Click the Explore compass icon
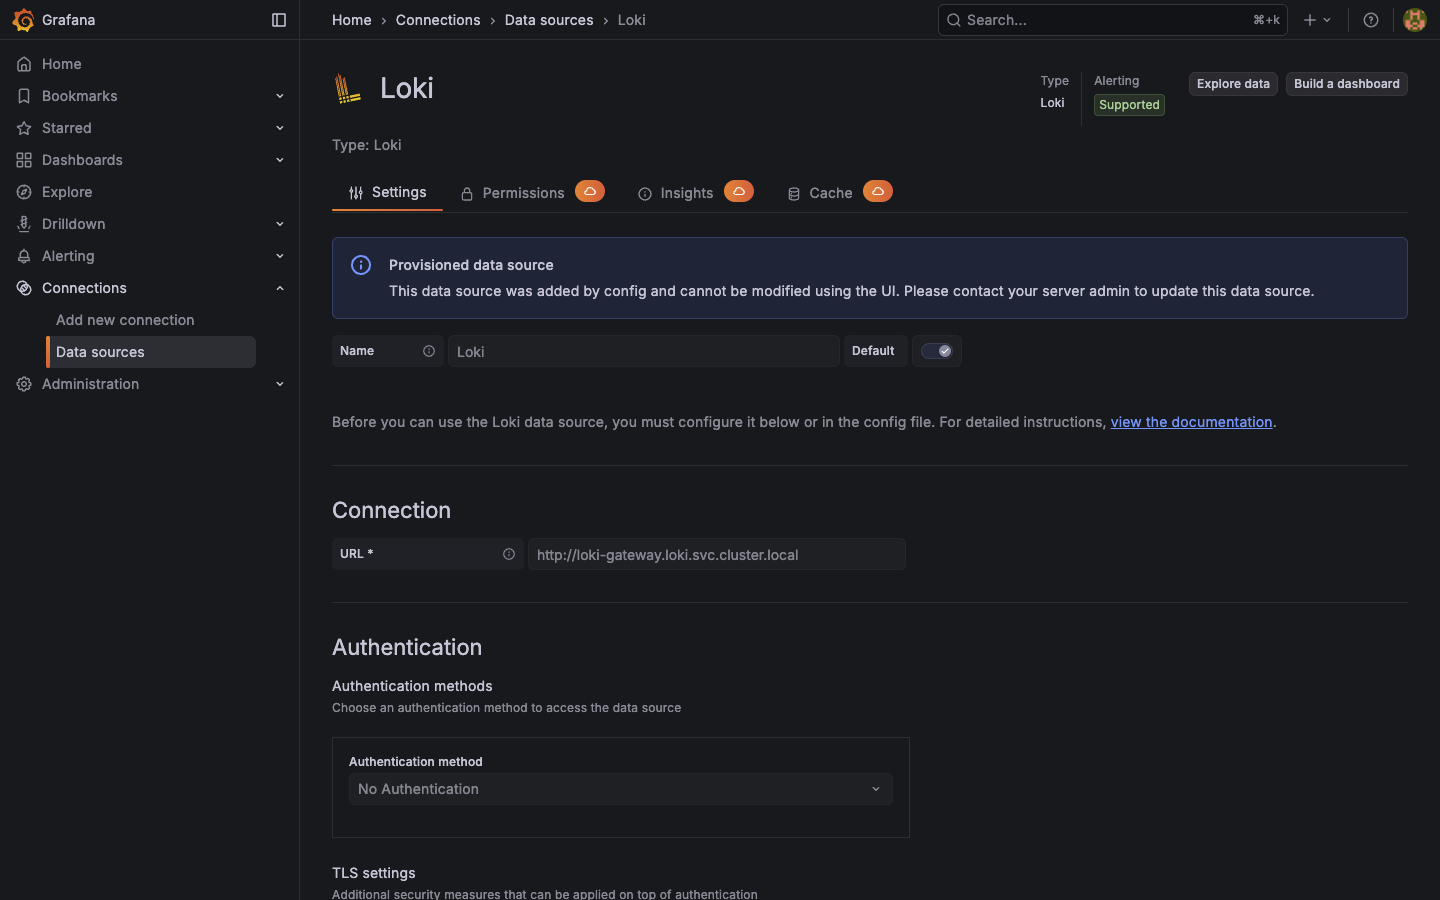 pos(24,192)
